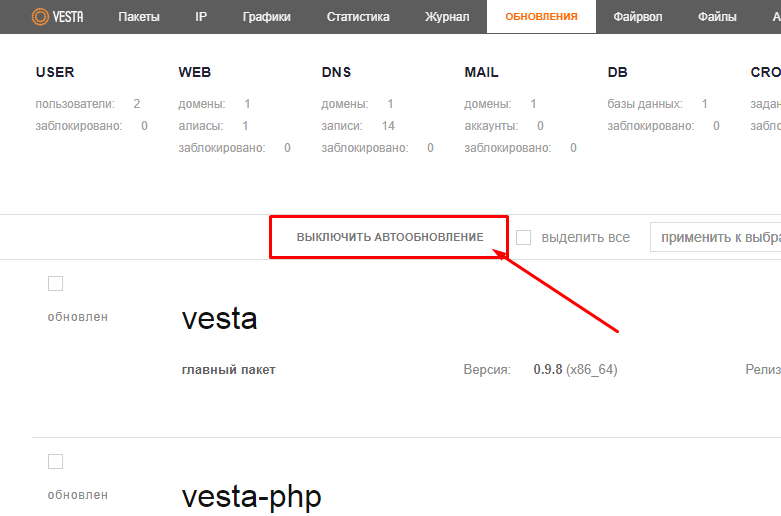Click the vesta-php package name
Viewport: 781px width, 516px height.
pos(251,496)
